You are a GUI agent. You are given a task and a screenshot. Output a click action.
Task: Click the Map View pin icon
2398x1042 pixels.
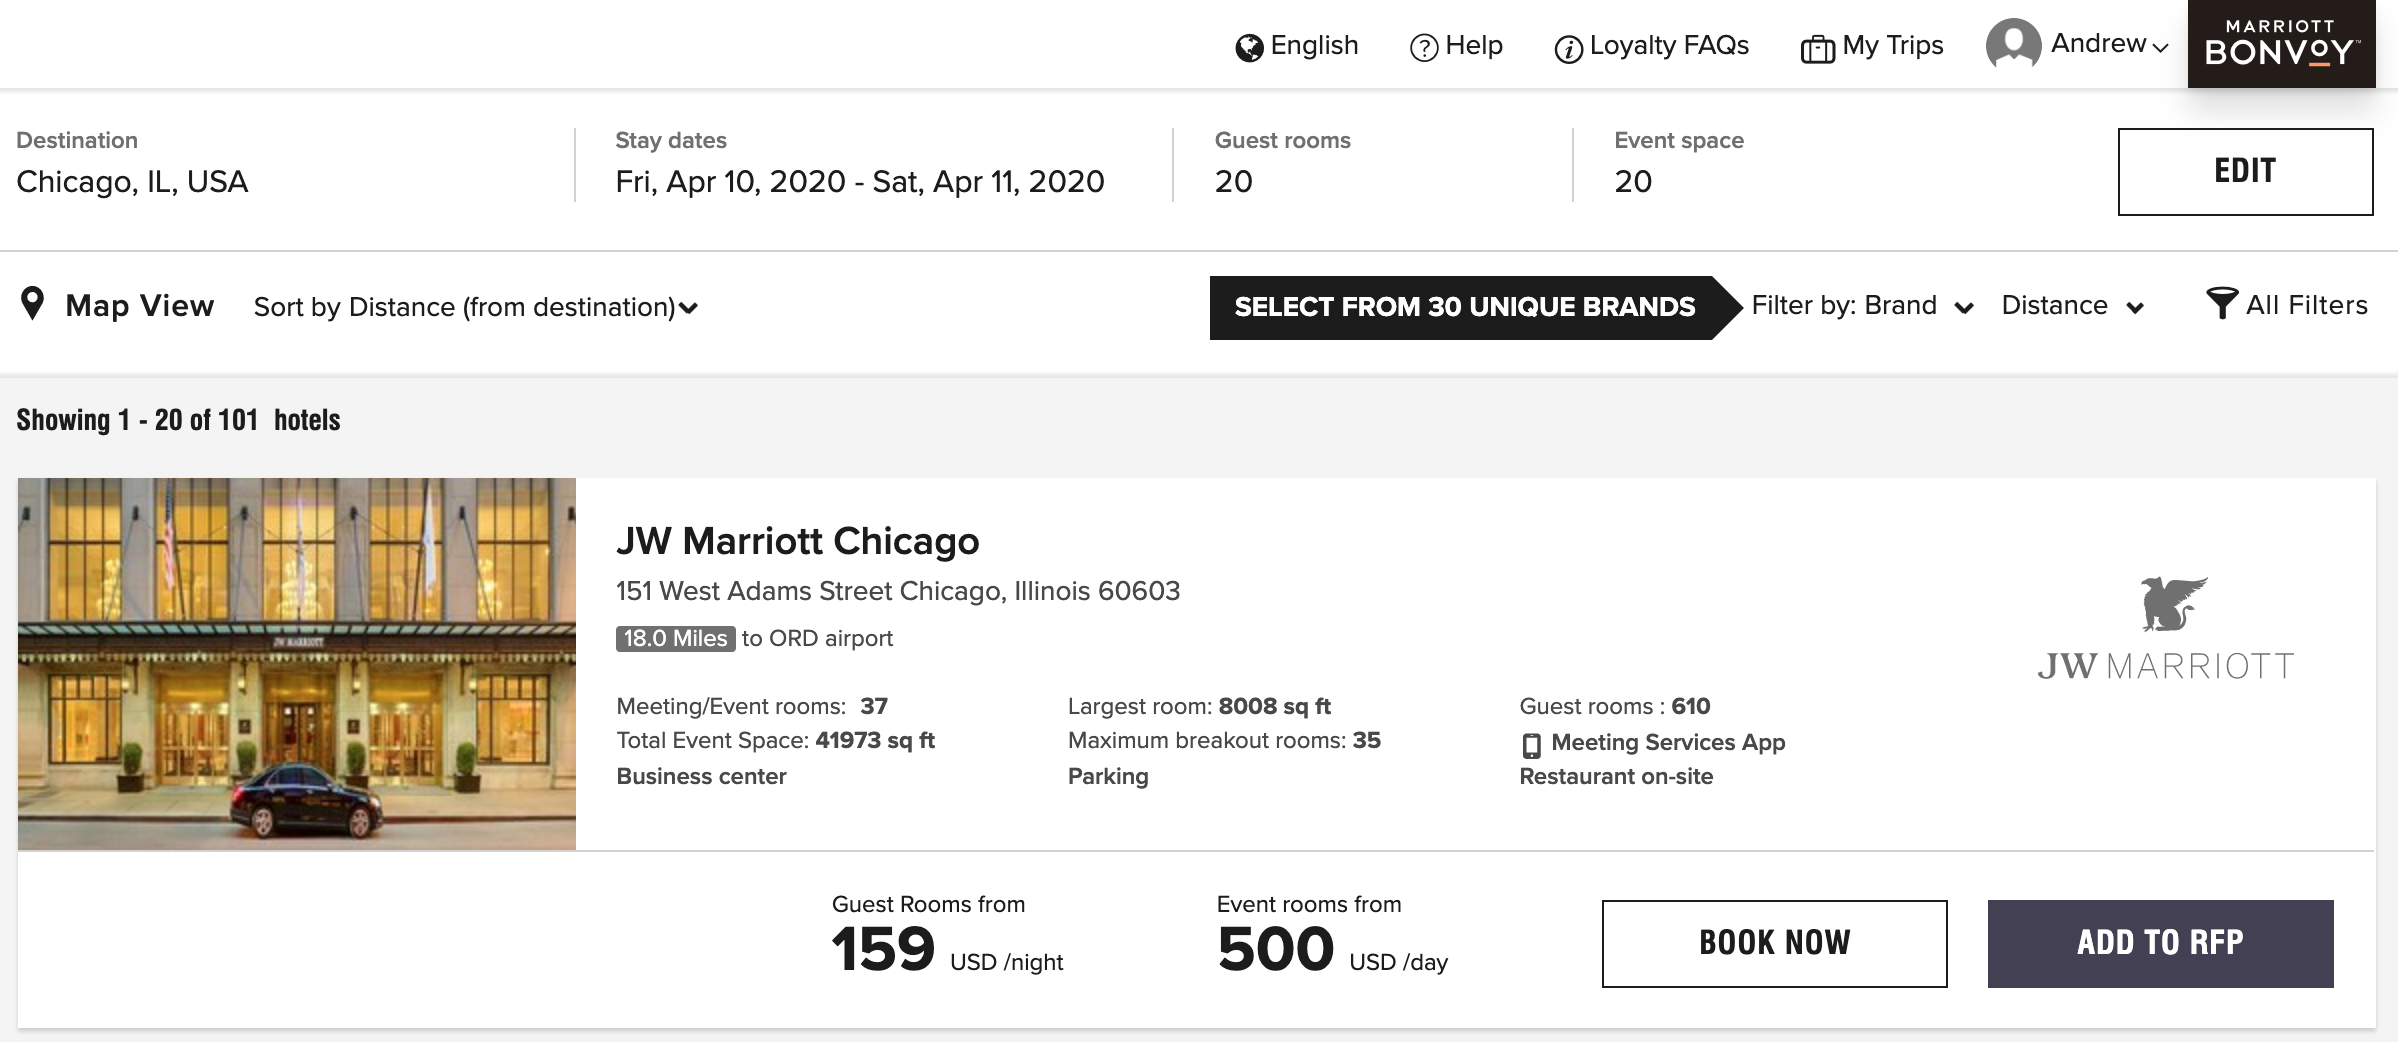[33, 304]
